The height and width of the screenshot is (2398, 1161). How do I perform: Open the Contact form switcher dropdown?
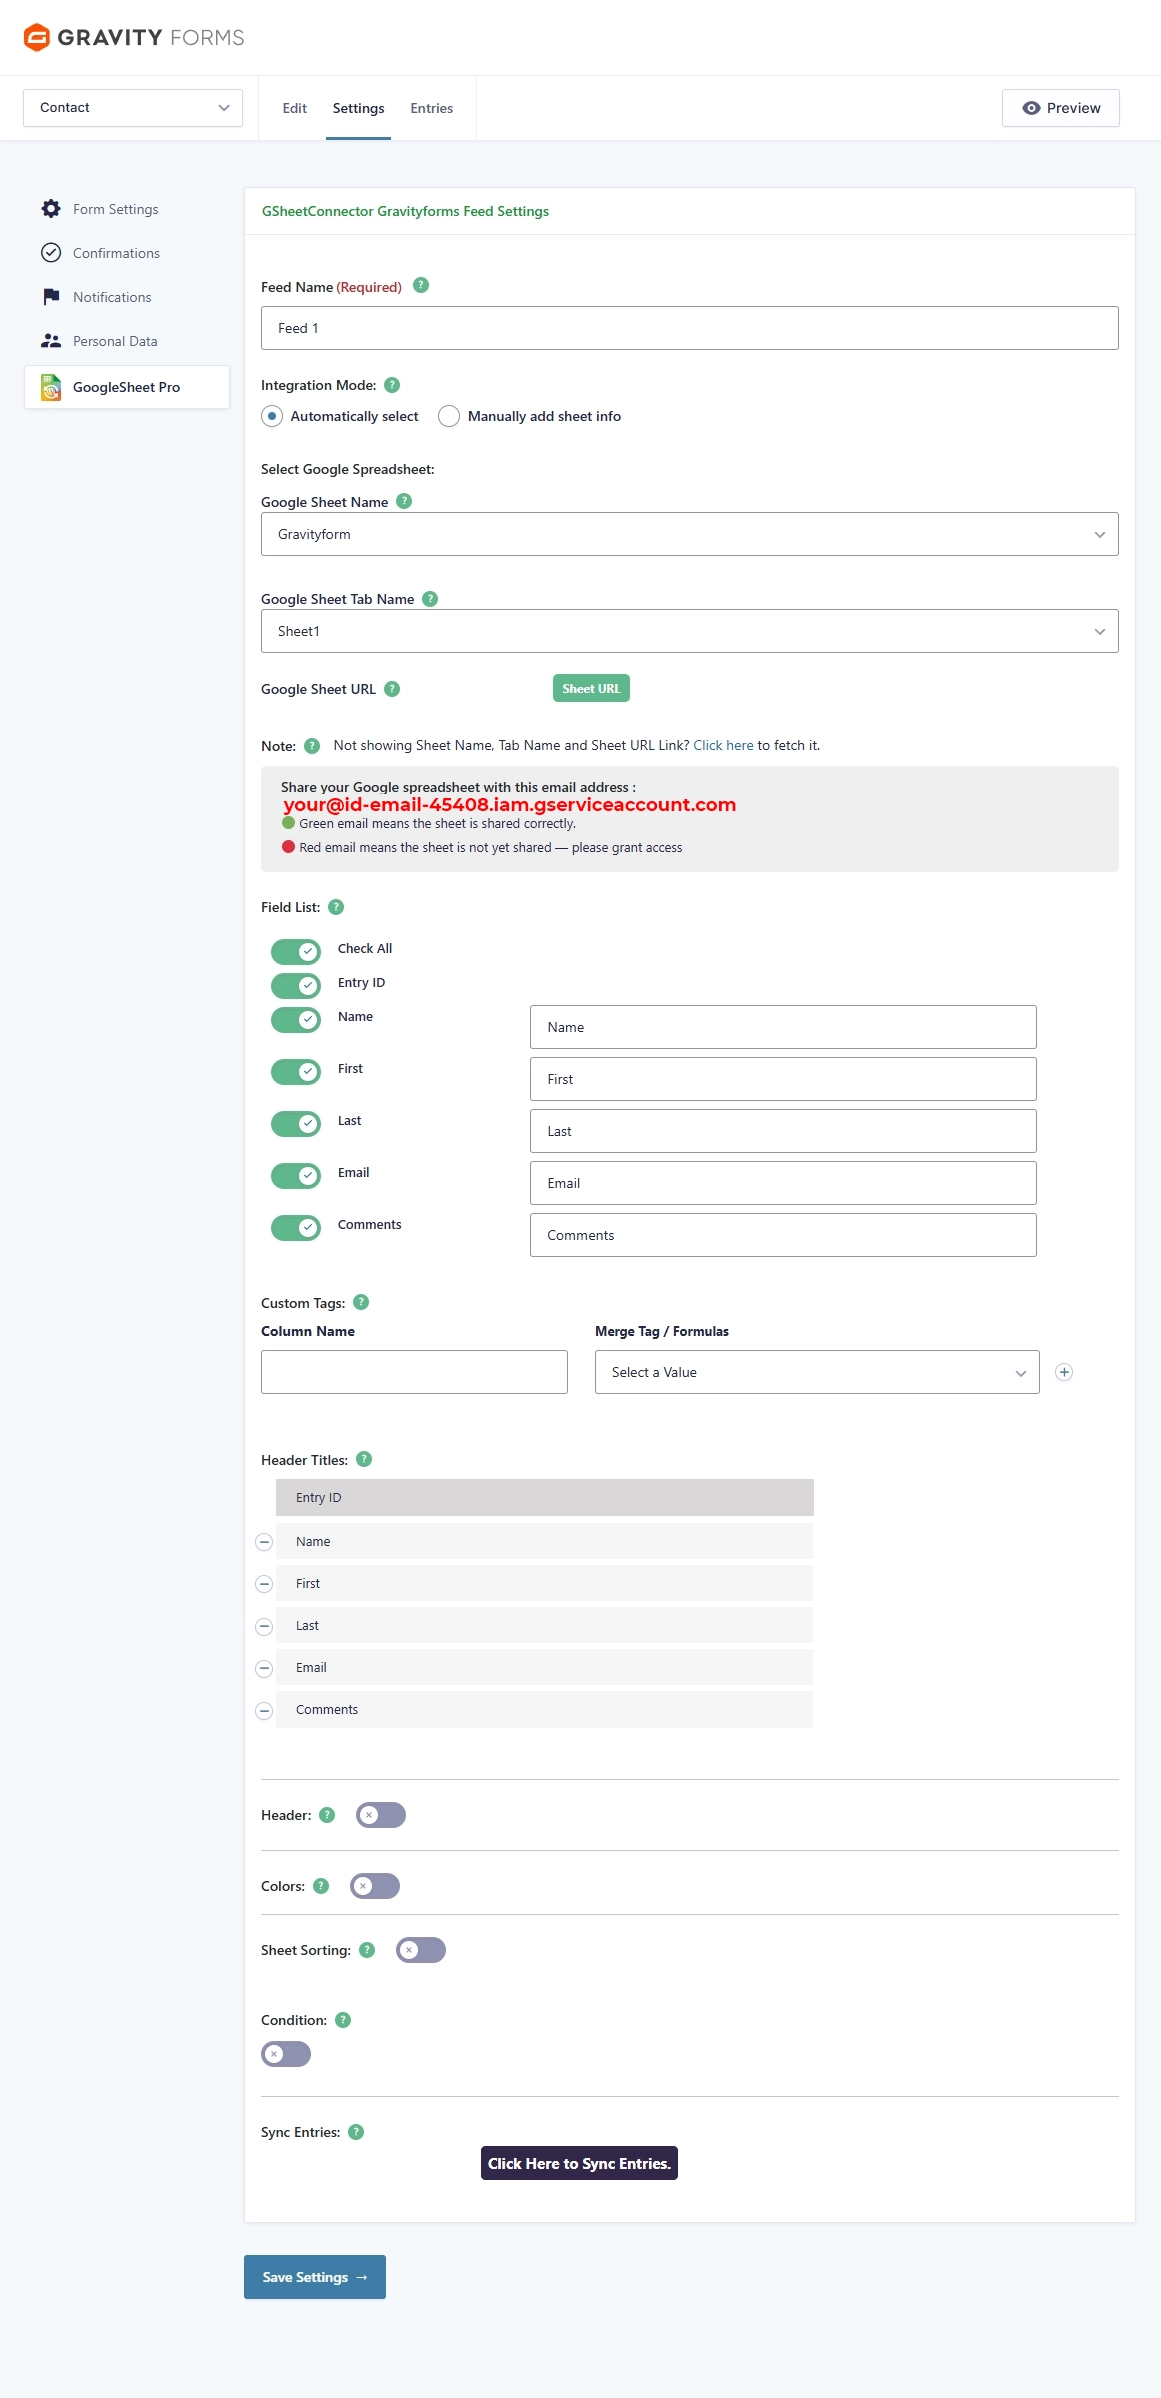[133, 108]
